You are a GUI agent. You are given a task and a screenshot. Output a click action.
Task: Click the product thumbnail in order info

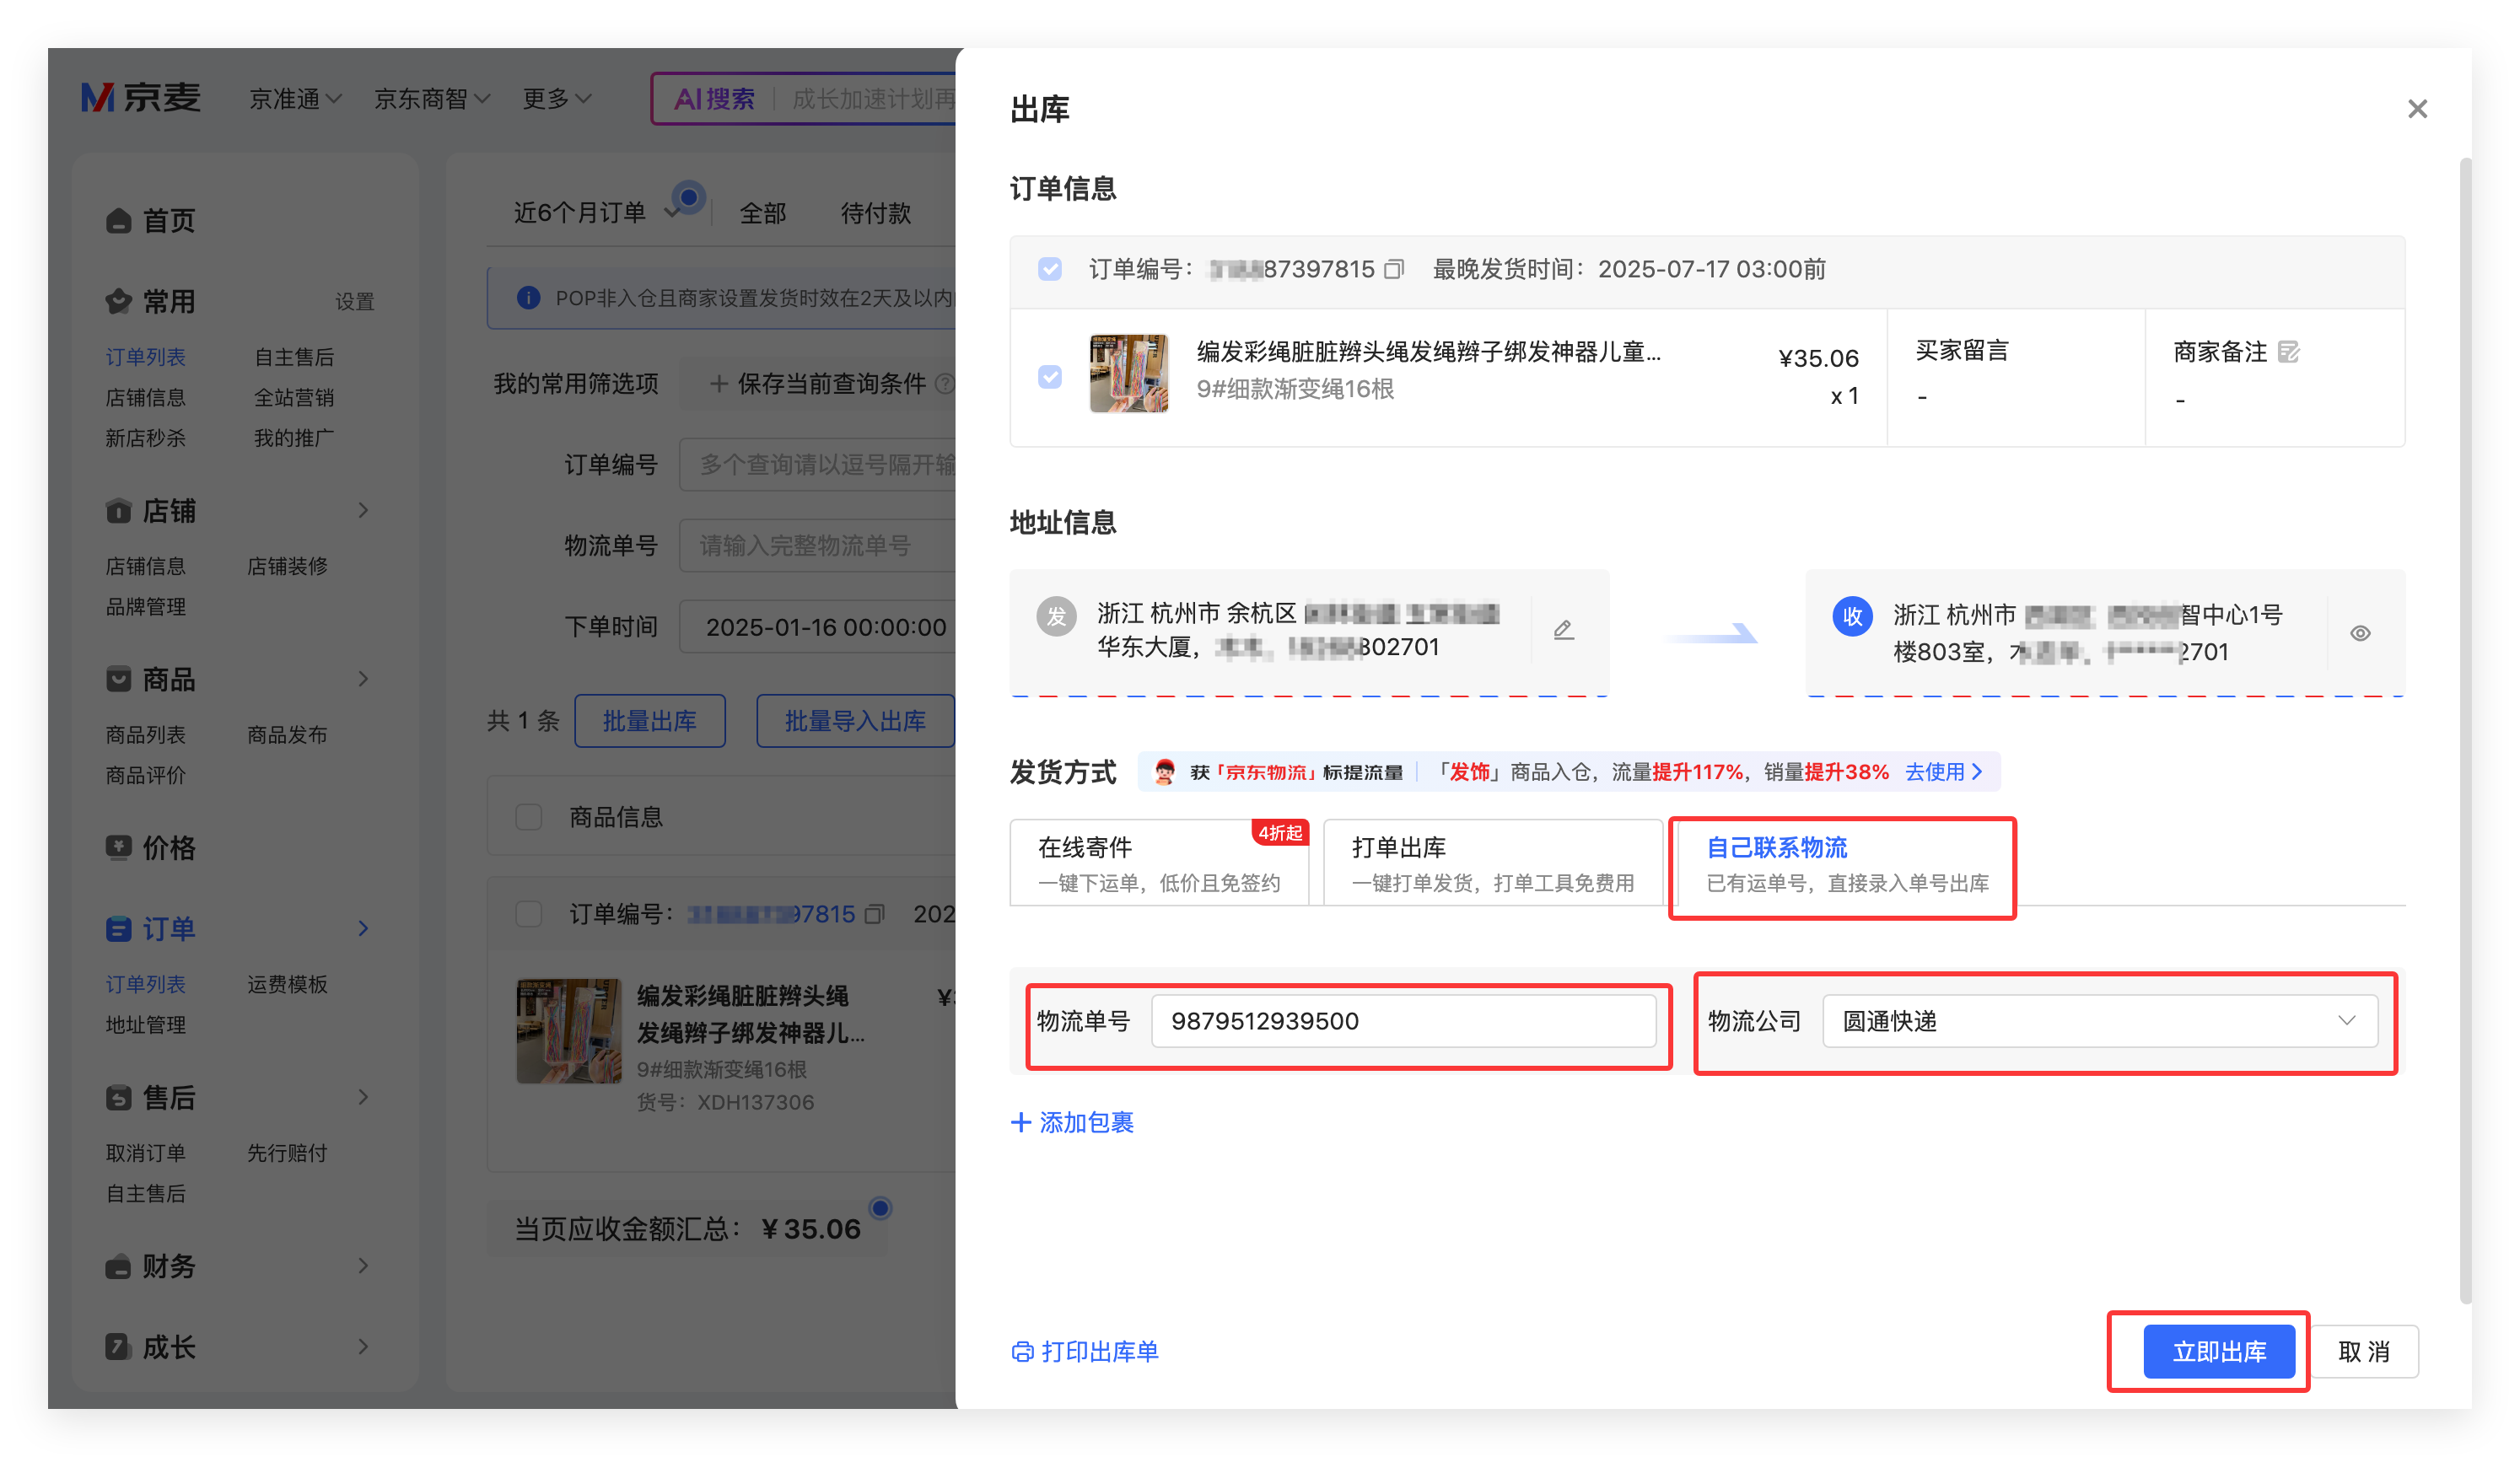click(1128, 374)
